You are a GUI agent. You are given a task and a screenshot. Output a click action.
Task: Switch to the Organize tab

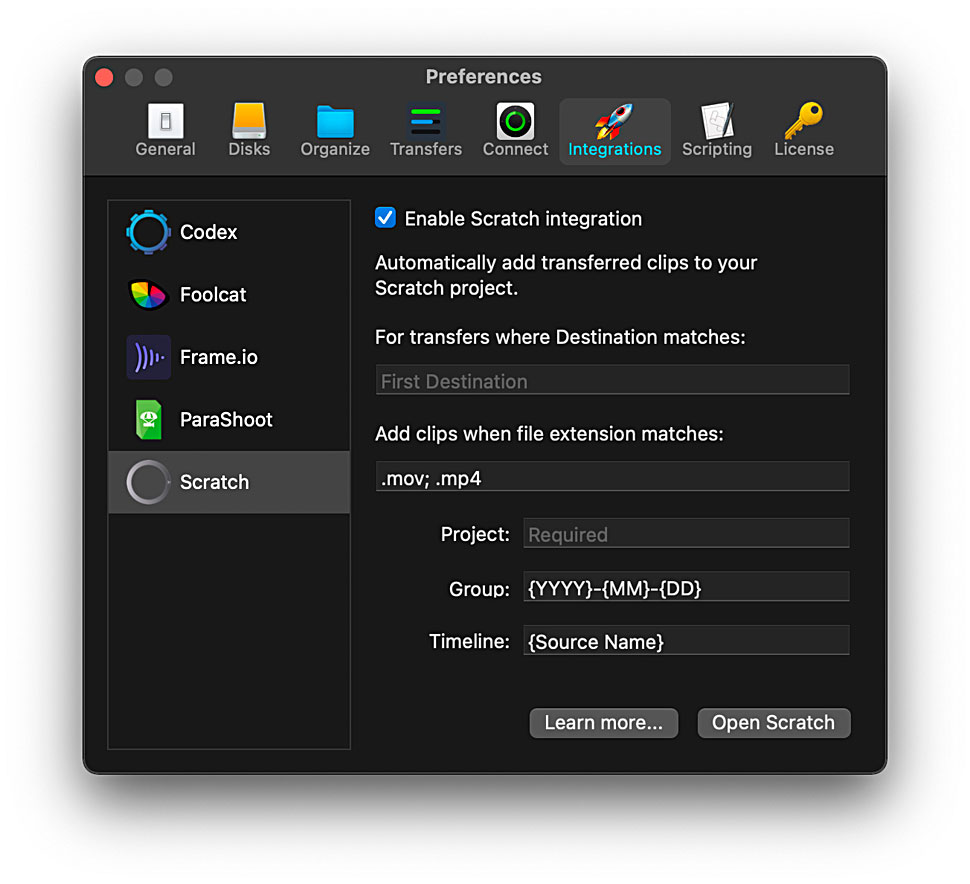[335, 131]
